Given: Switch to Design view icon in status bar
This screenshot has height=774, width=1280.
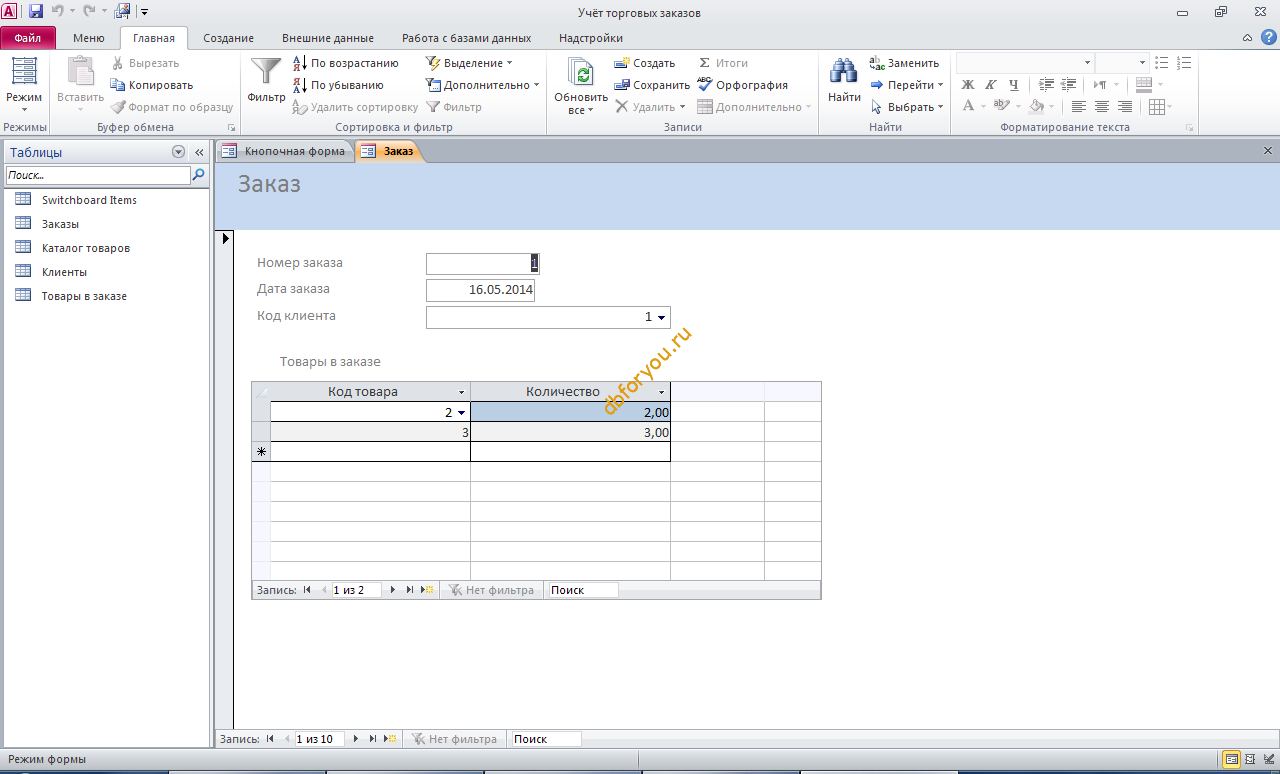Looking at the screenshot, I should (x=1268, y=760).
